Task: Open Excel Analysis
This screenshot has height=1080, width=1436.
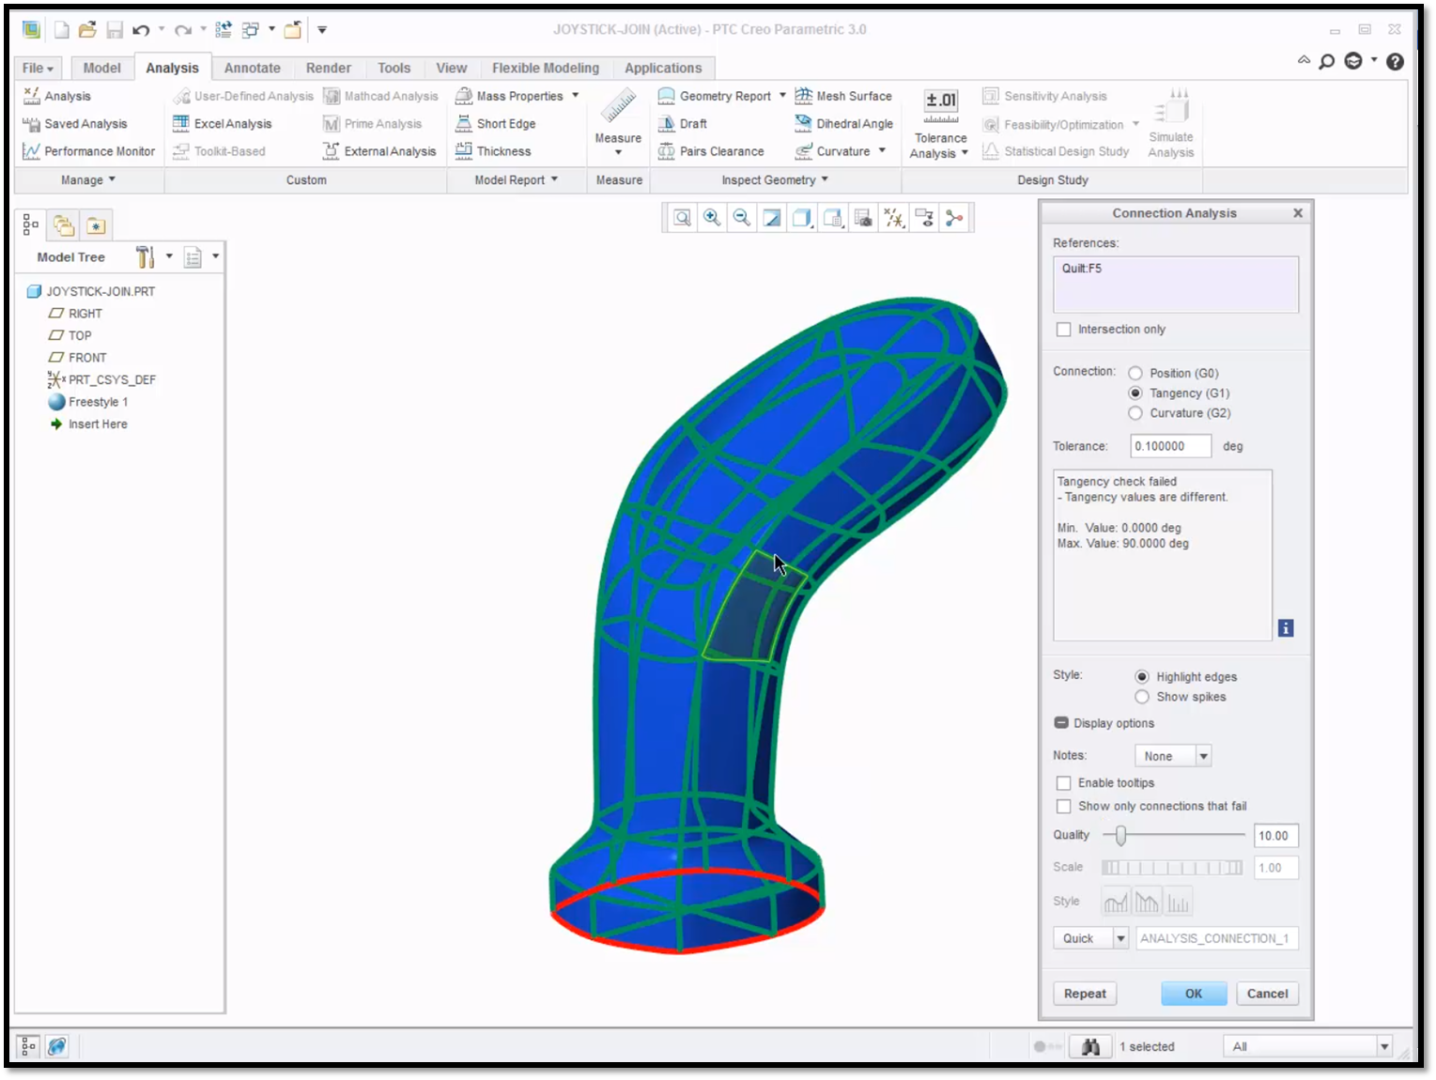Action: 222,124
